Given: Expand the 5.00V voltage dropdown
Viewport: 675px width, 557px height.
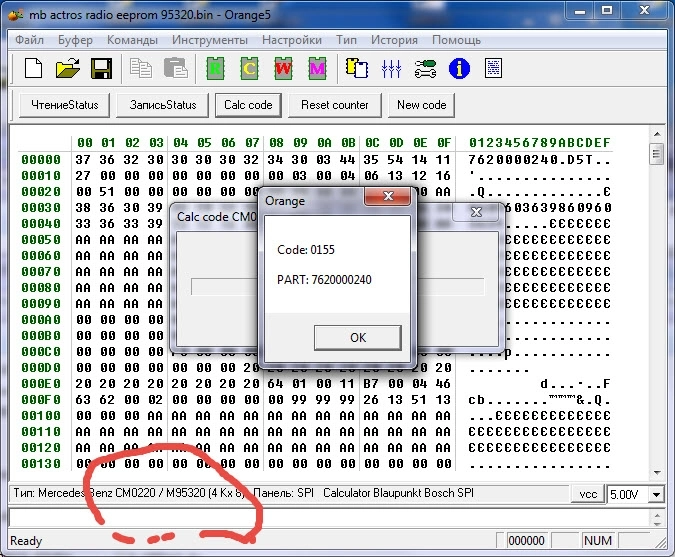Looking at the screenshot, I should (x=656, y=494).
